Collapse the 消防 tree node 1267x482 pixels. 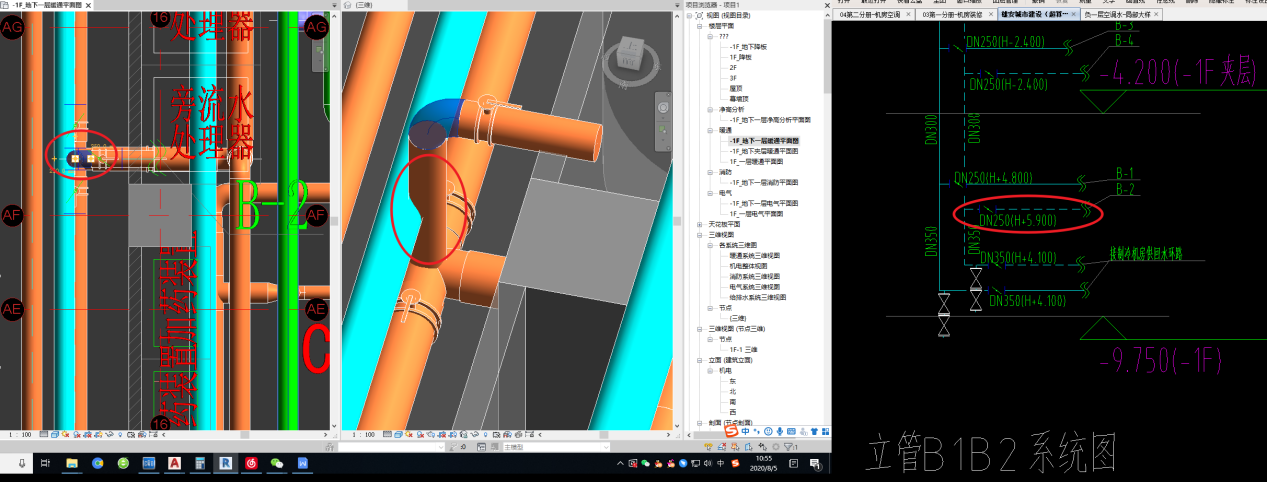point(709,172)
